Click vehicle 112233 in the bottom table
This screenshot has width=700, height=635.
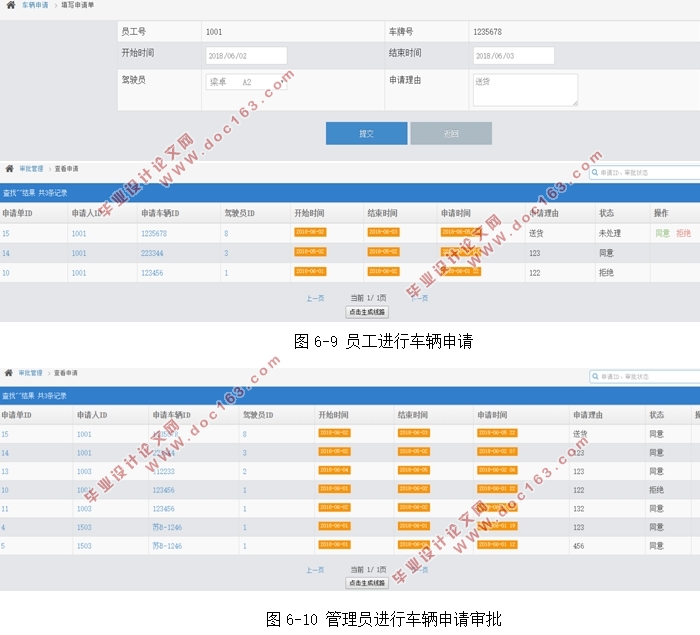[x=163, y=471]
